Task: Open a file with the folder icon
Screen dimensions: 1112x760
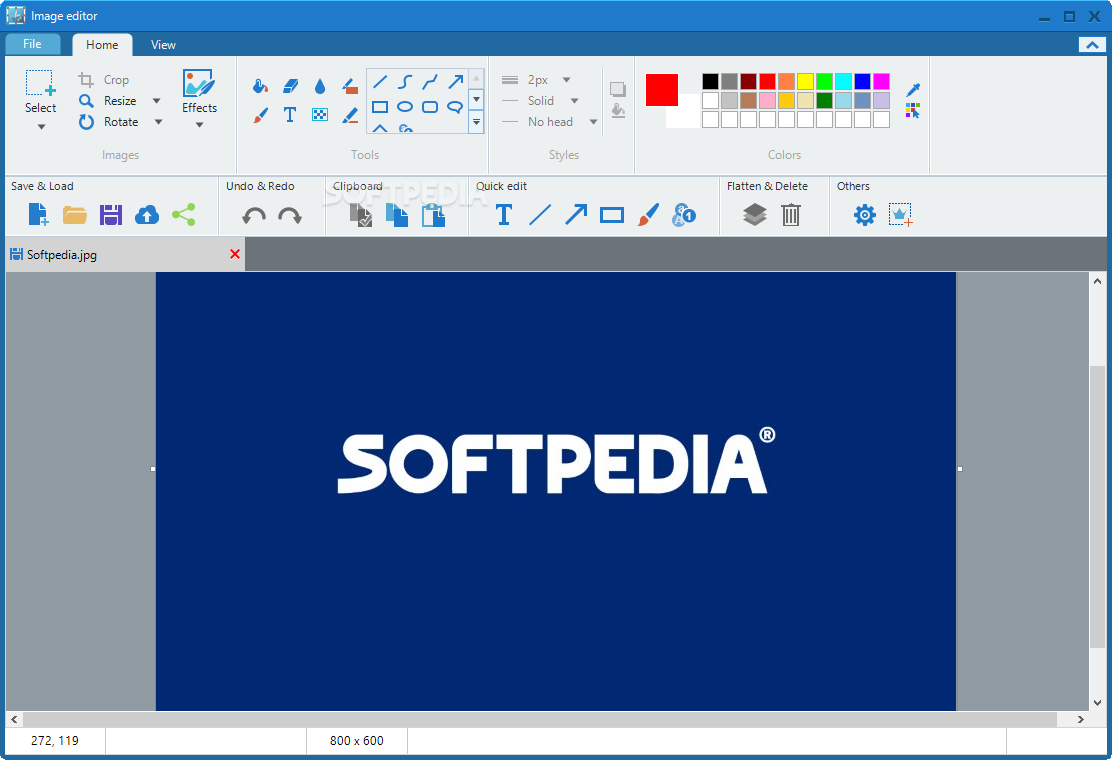Action: tap(74, 214)
